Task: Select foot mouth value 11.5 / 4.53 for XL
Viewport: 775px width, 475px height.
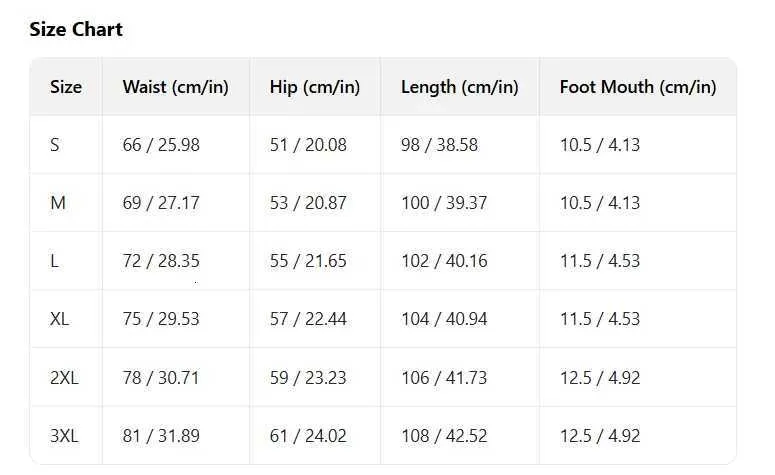Action: [599, 320]
